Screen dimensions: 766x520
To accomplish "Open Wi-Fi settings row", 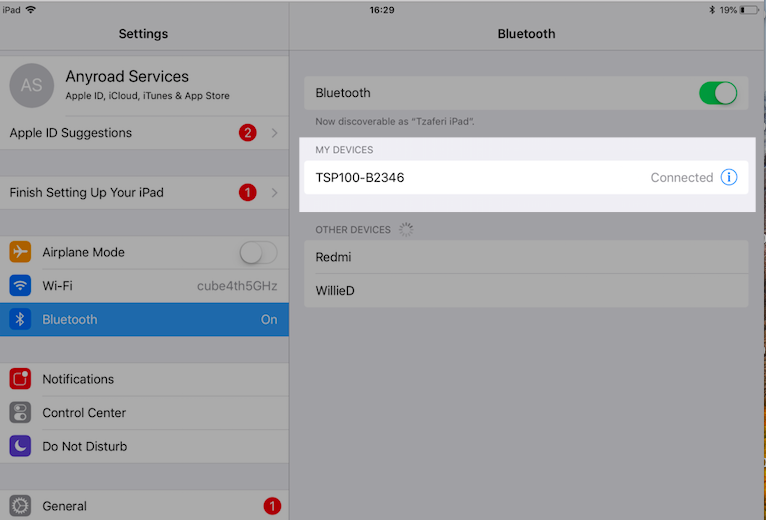I will tap(144, 286).
